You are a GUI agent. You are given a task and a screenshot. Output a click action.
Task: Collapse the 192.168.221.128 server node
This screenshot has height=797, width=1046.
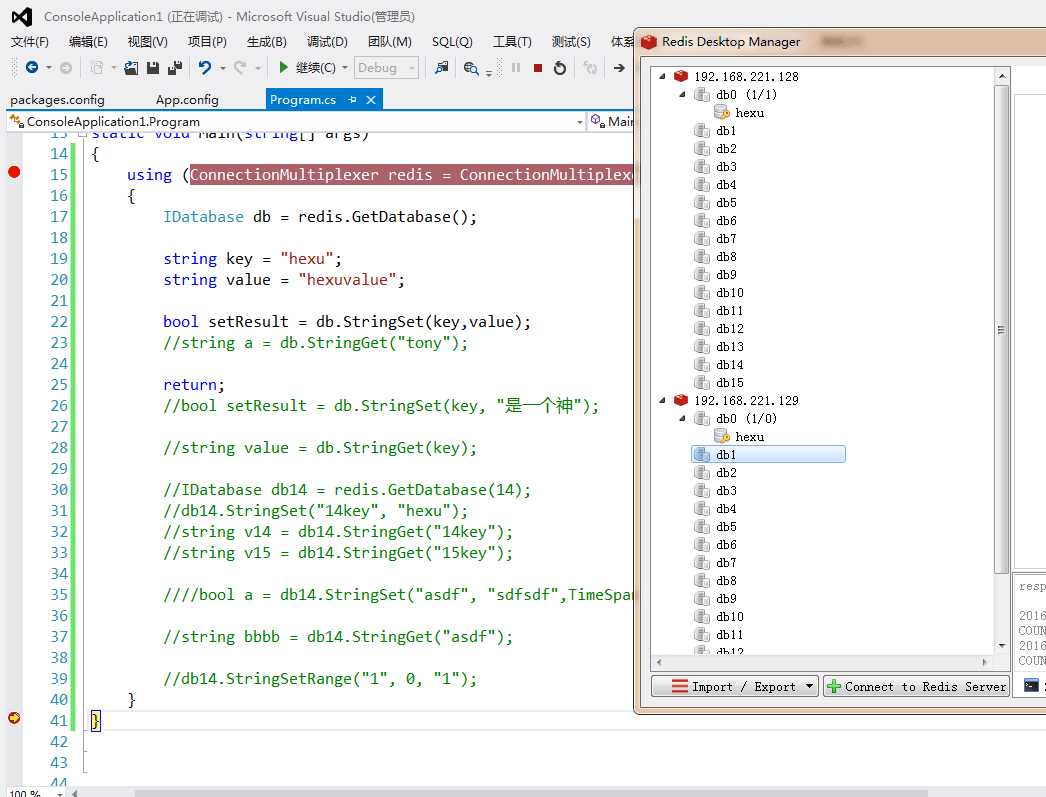[661, 76]
